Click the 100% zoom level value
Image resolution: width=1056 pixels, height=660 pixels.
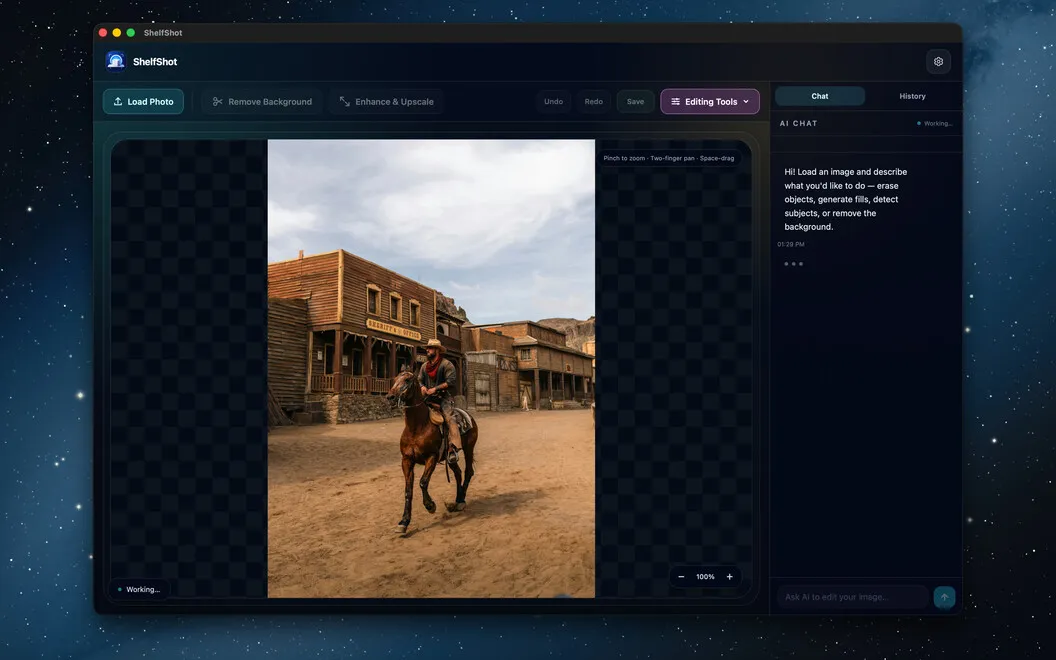point(705,576)
